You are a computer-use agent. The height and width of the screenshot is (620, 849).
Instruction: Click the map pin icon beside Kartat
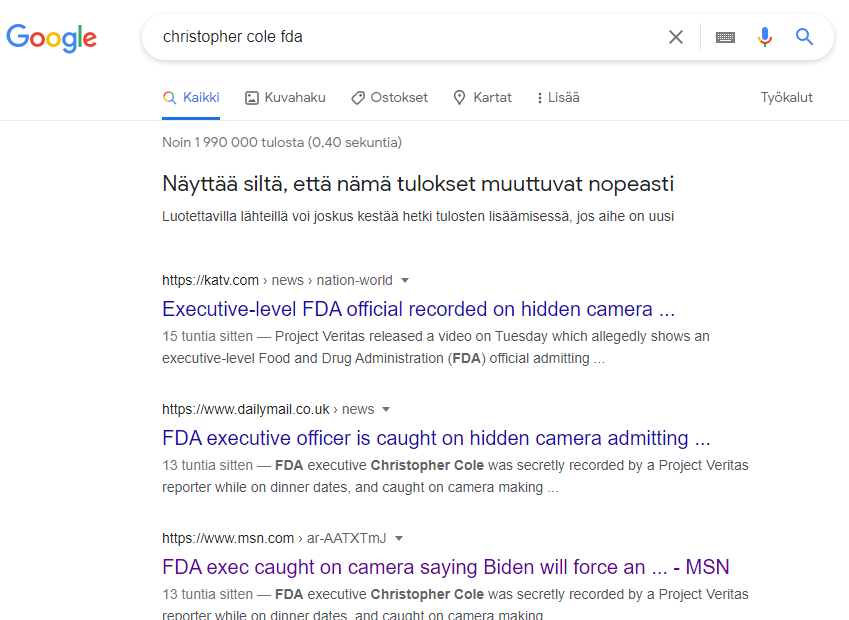[x=459, y=98]
